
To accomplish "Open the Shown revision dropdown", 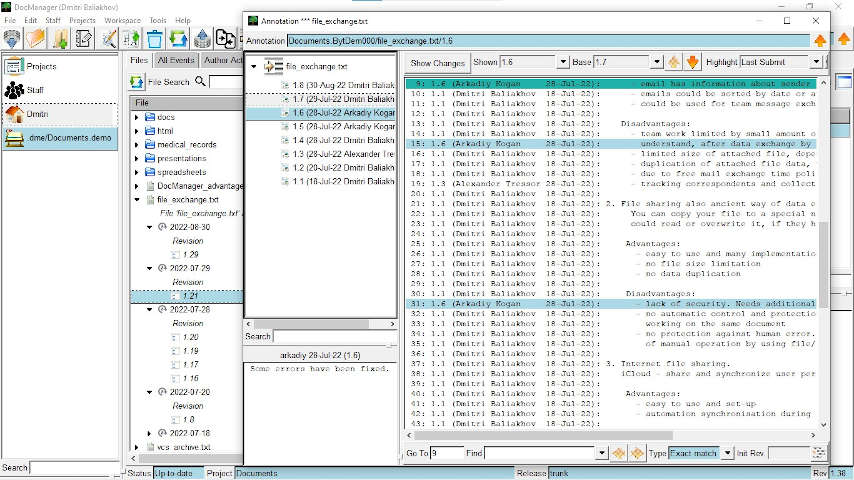I will click(x=562, y=62).
